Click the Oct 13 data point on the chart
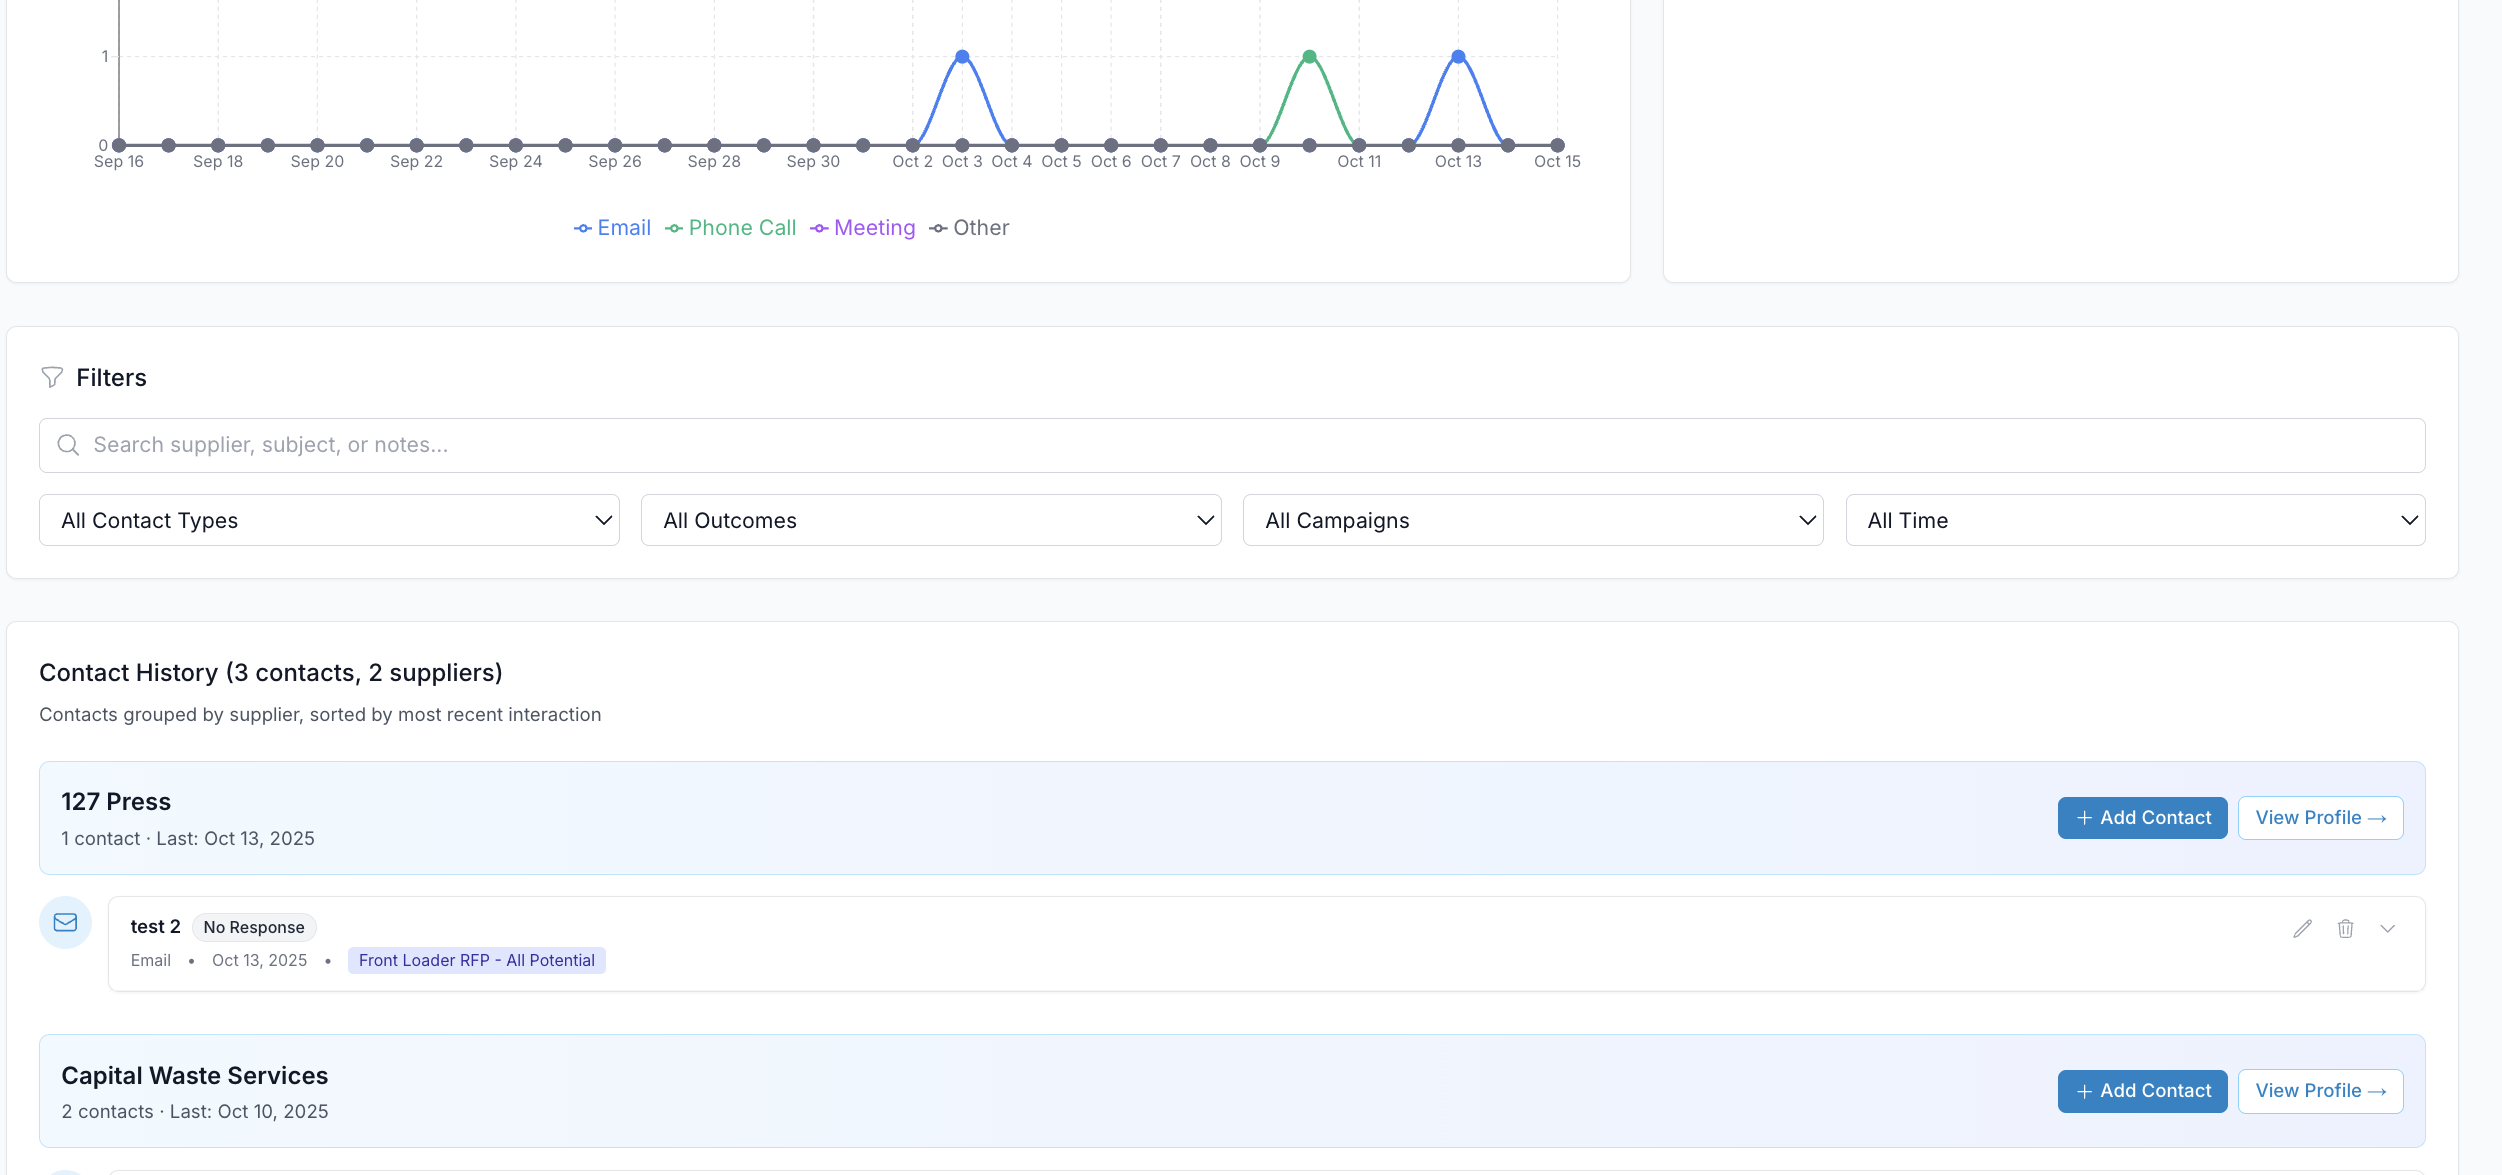2502x1175 pixels. pyautogui.click(x=1457, y=56)
